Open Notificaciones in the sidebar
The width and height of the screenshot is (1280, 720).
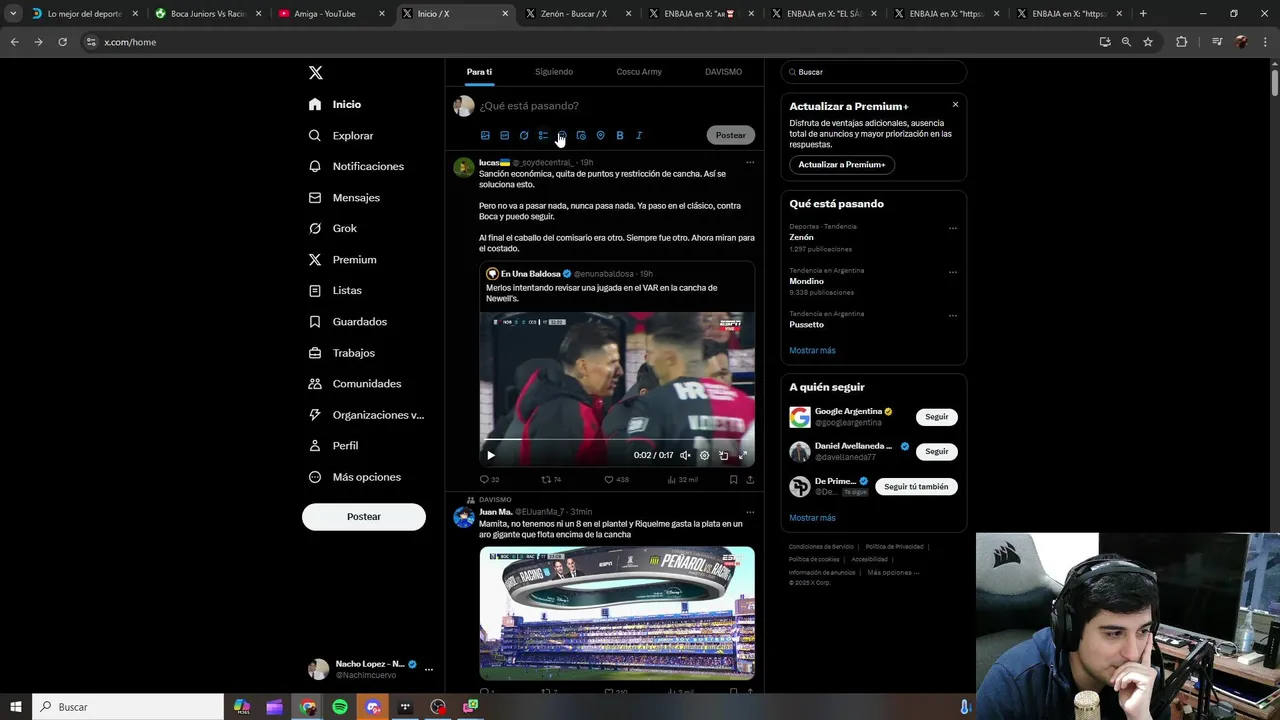356,166
